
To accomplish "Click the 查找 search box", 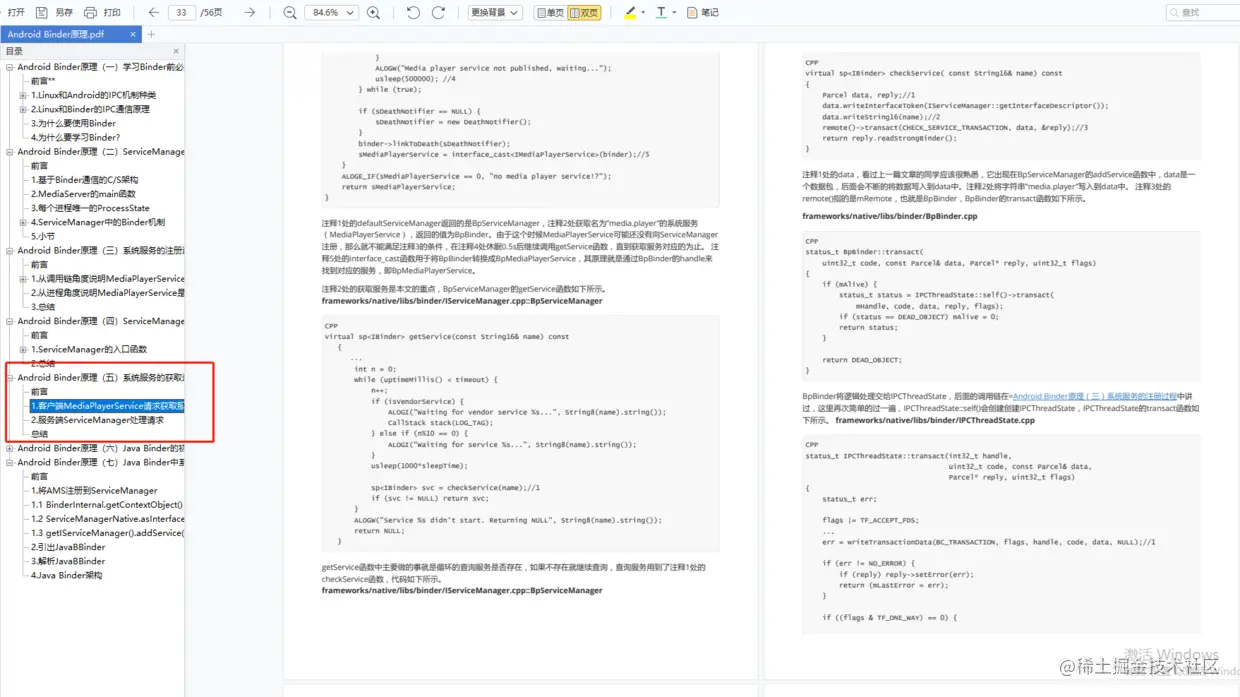I will click(1203, 13).
